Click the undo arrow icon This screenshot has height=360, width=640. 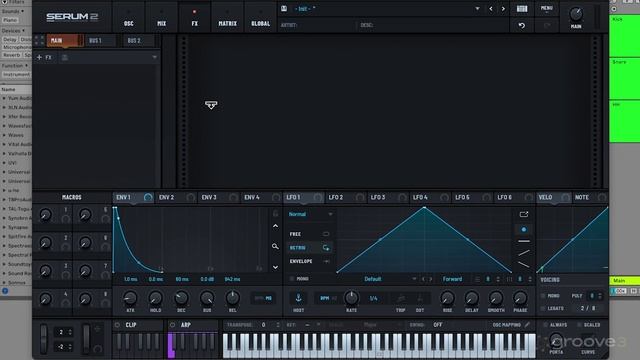tap(522, 25)
